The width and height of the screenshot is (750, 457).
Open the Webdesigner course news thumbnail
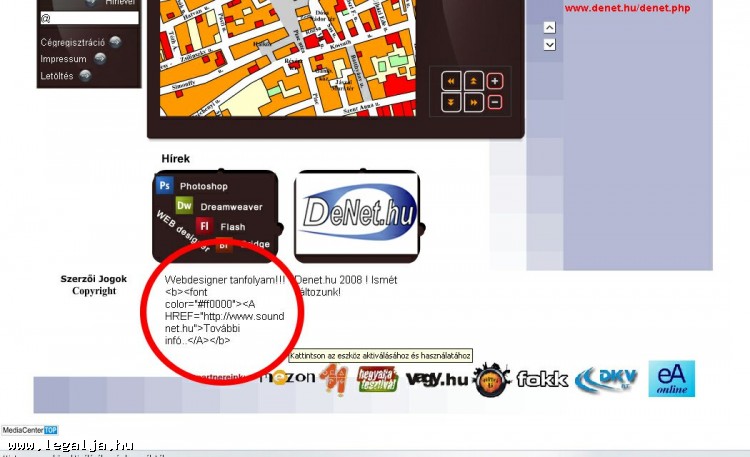click(x=214, y=214)
